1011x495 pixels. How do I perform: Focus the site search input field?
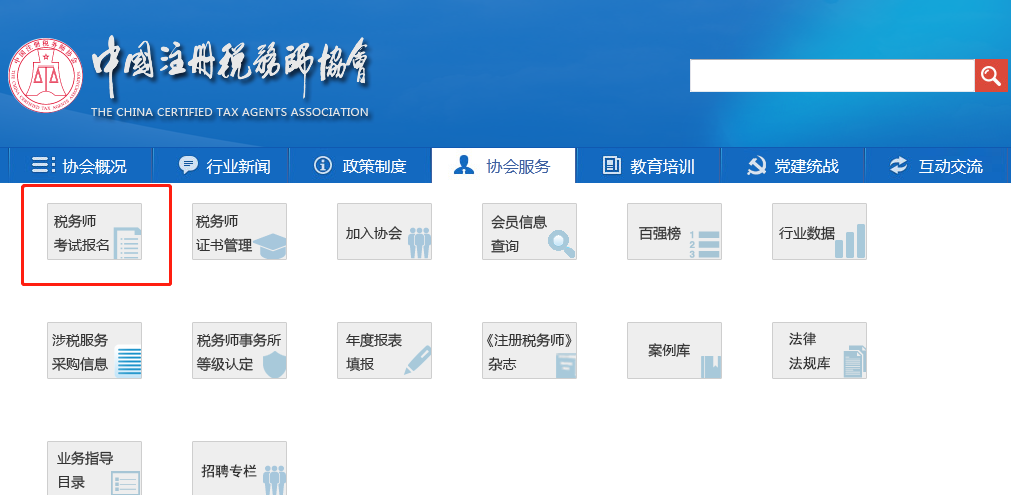coord(832,75)
